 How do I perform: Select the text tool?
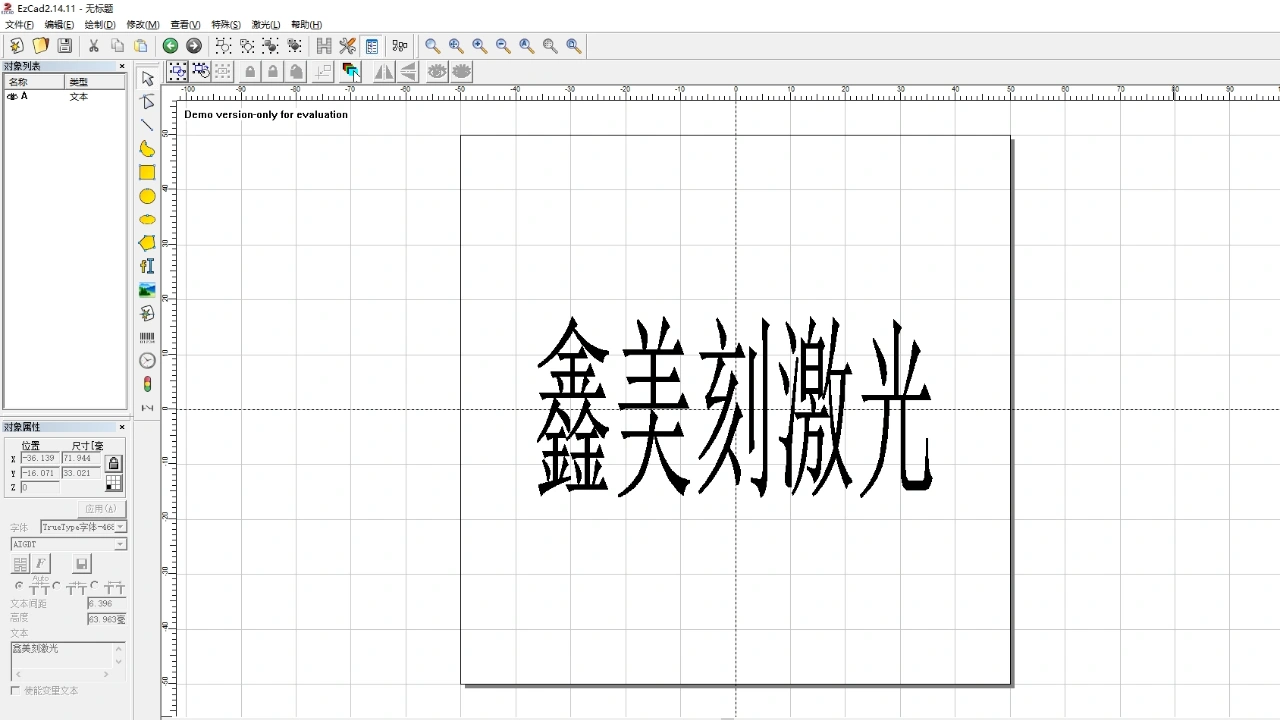tap(147, 266)
